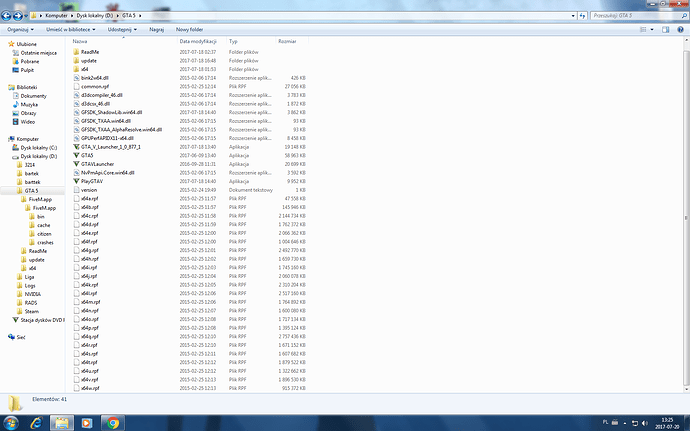Viewport: 690px width, 431px height.
Task: Select the version text document icon
Action: pyautogui.click(x=76, y=190)
